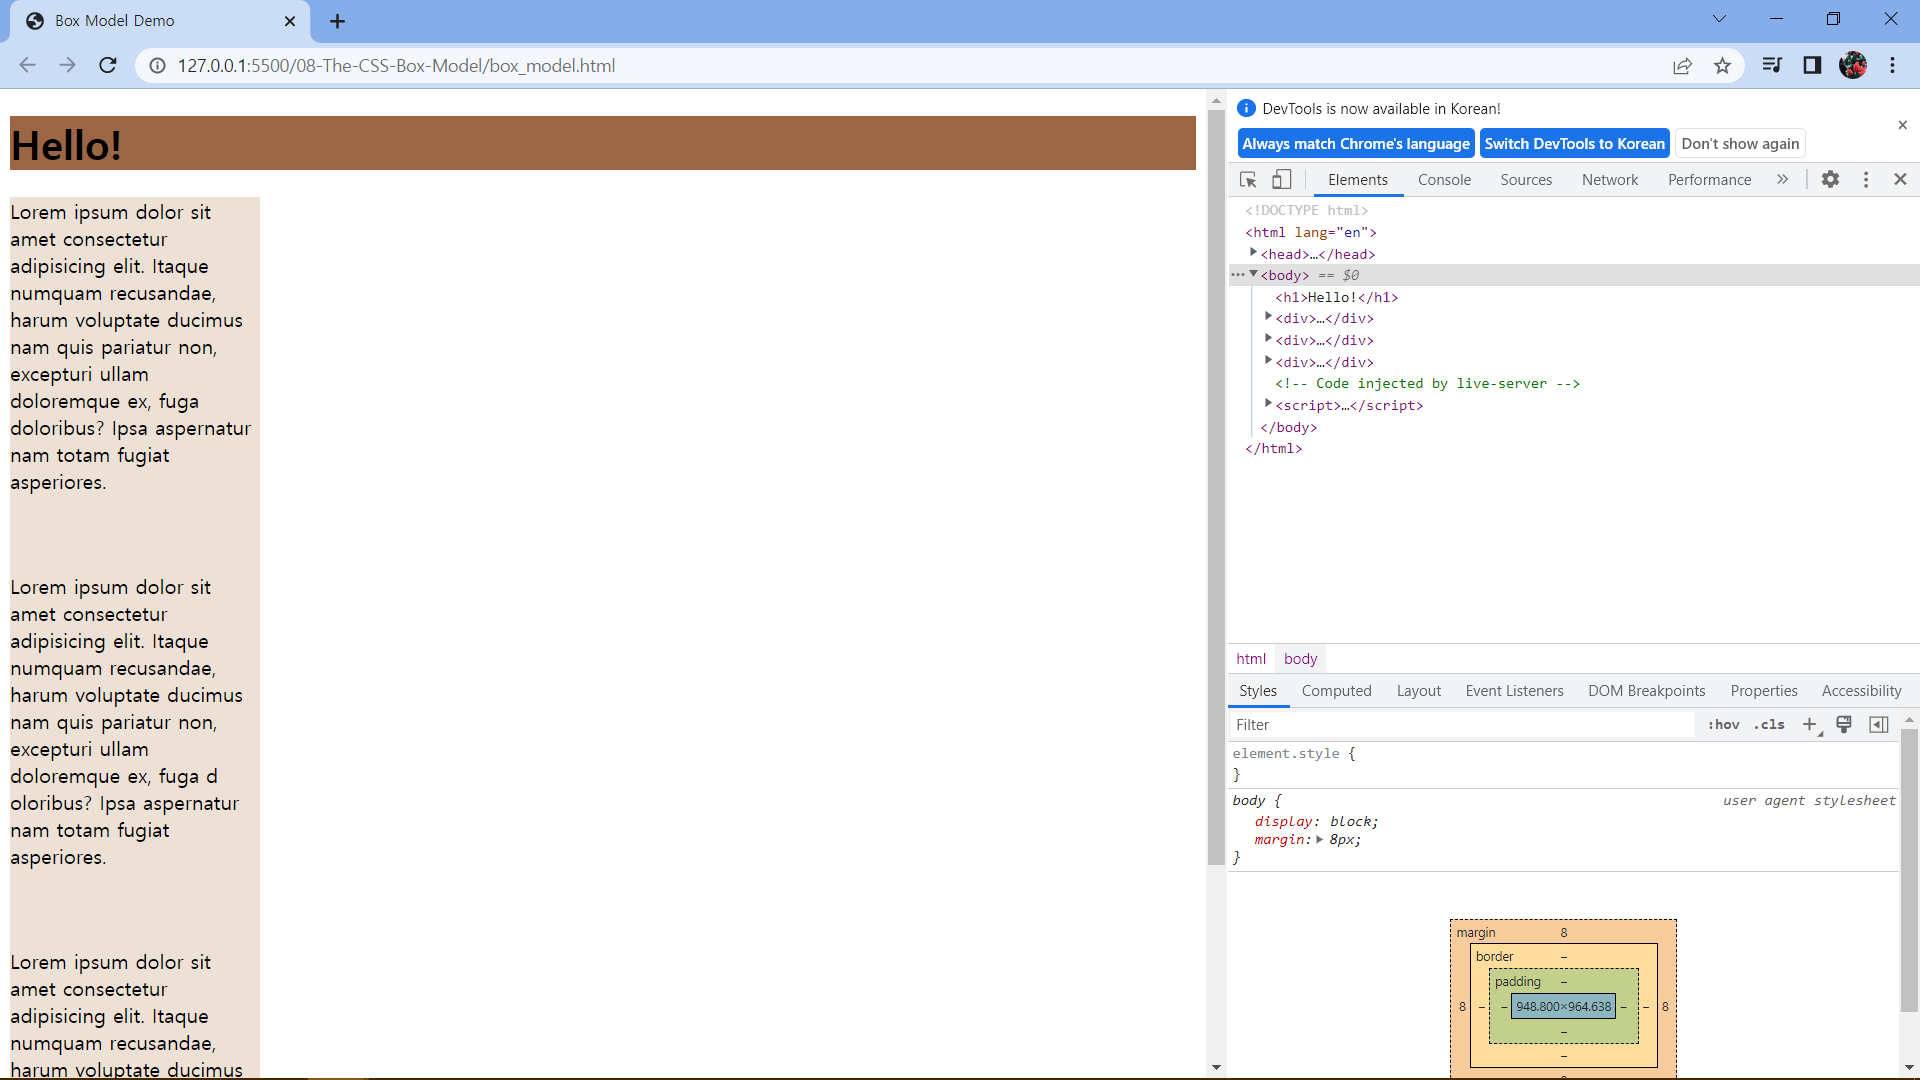1920x1080 pixels.
Task: Open Chrome side panel icon
Action: coord(1812,66)
